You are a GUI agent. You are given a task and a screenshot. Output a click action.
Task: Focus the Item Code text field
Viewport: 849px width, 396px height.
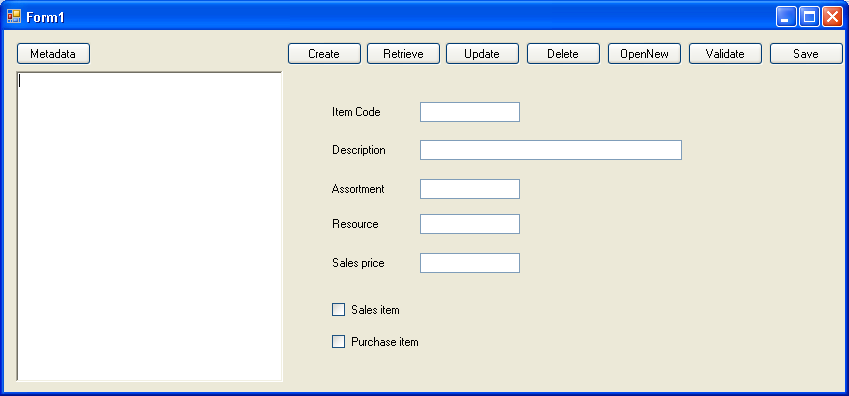click(x=470, y=112)
